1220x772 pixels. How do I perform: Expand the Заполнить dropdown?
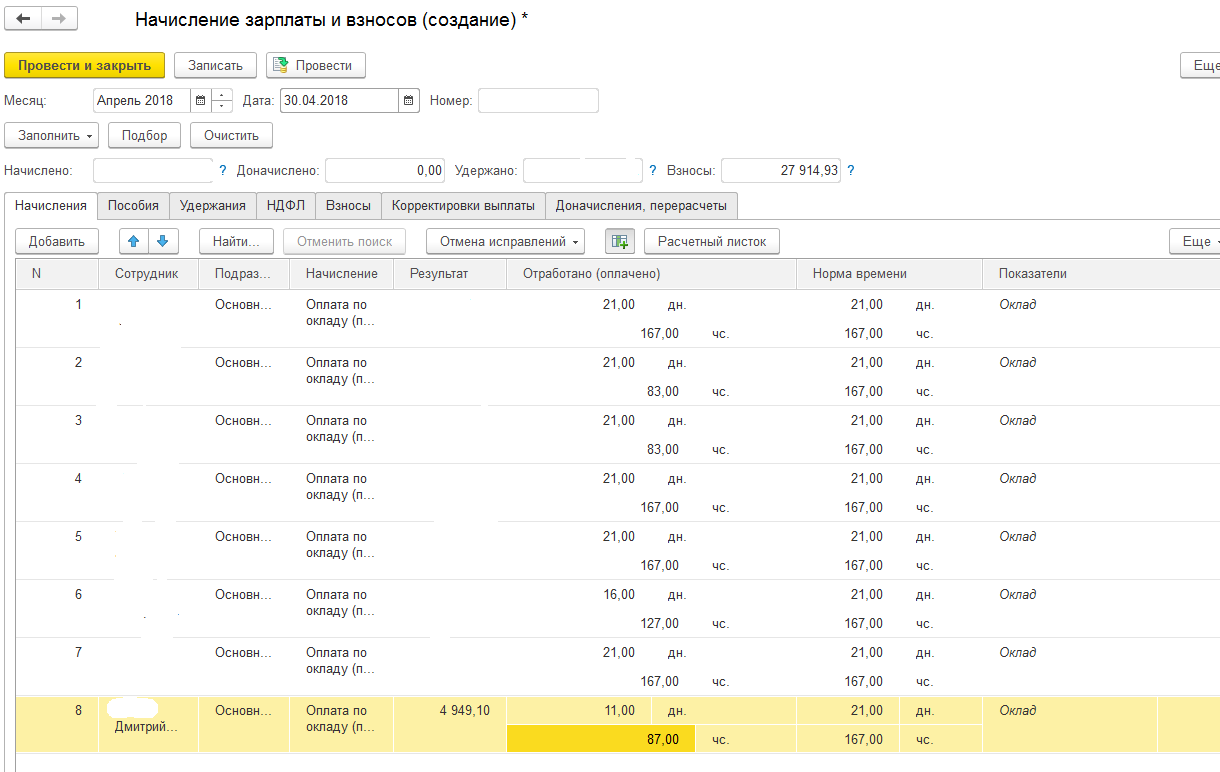click(x=52, y=135)
